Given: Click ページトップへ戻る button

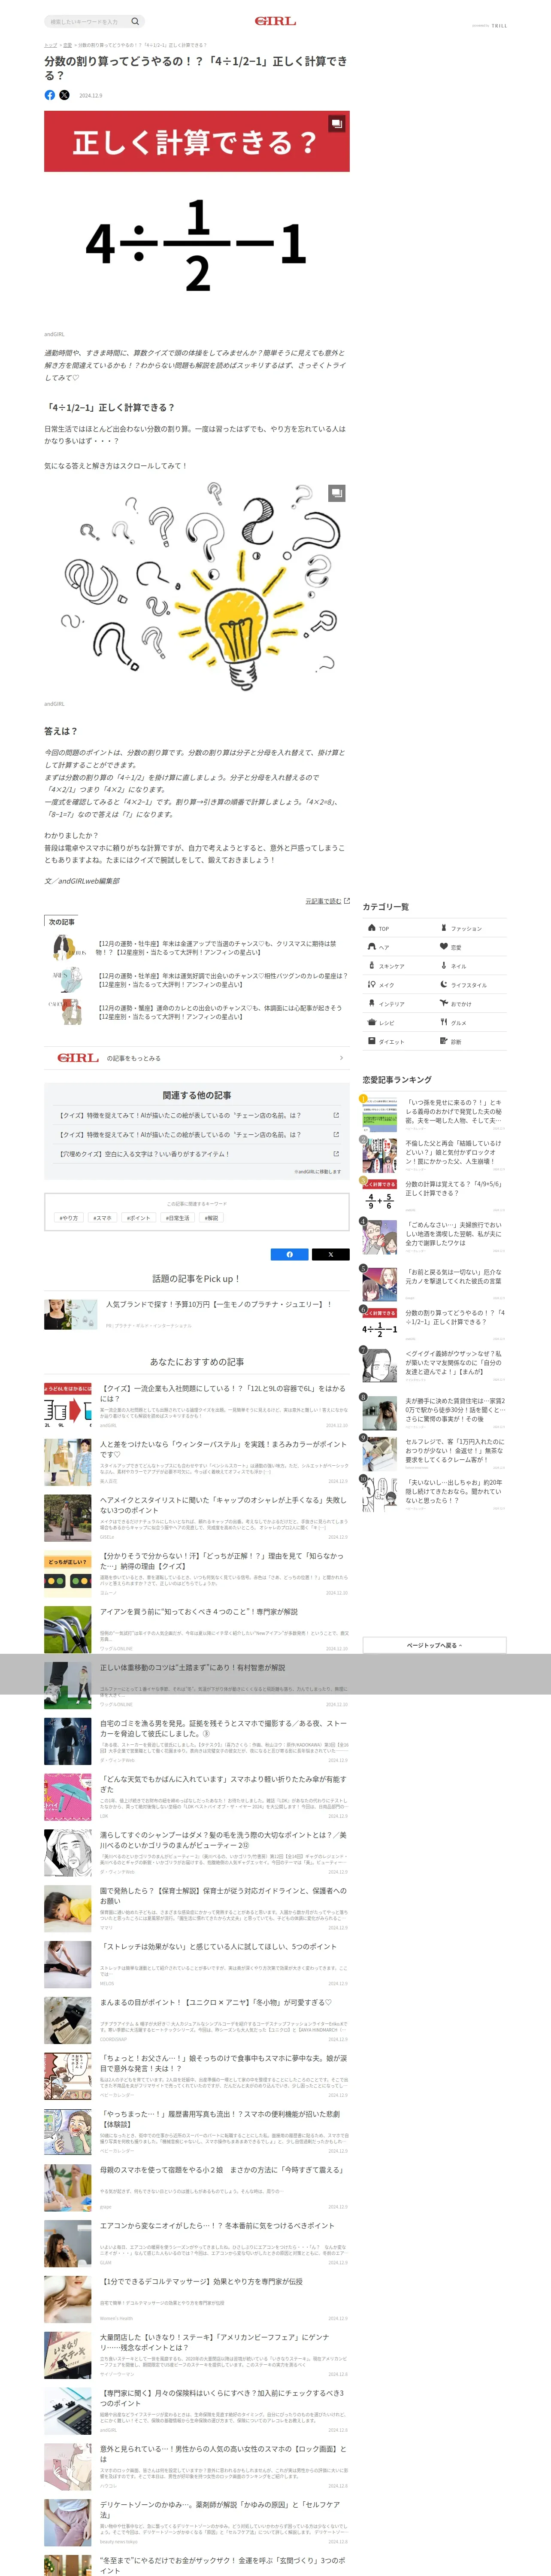Looking at the screenshot, I should [x=434, y=1645].
